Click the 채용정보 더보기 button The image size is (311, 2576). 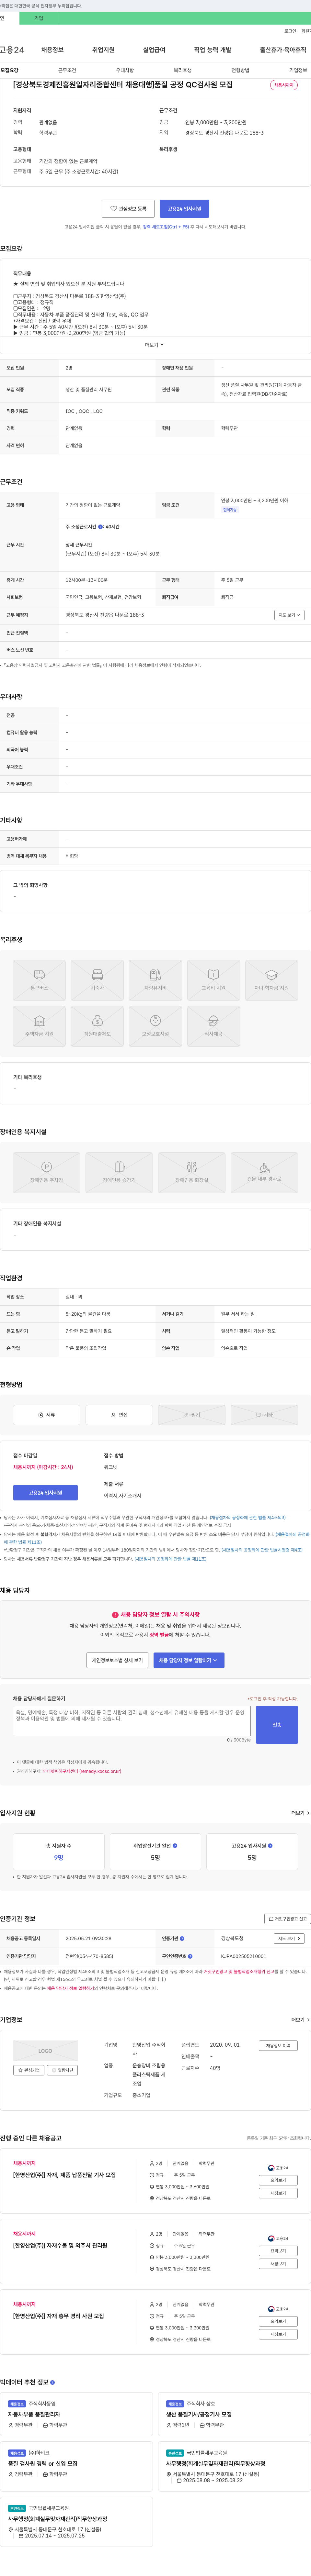point(278,2046)
